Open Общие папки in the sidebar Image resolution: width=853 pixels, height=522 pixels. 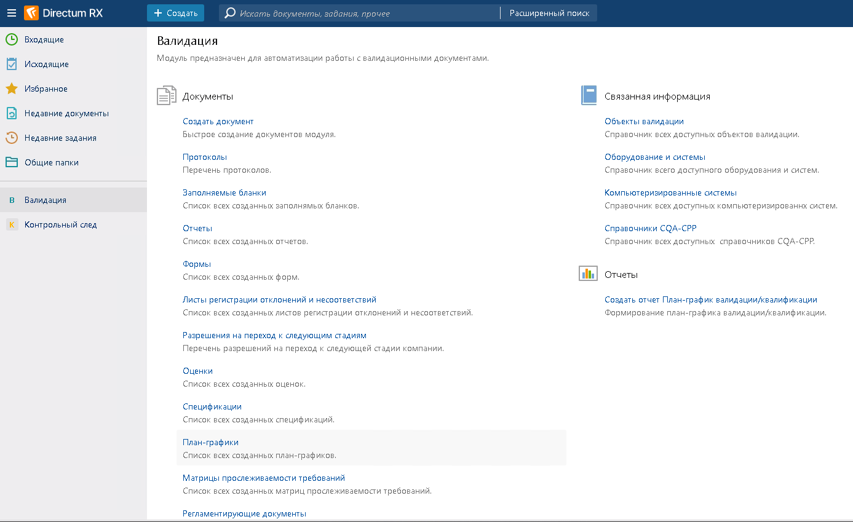coord(73,162)
